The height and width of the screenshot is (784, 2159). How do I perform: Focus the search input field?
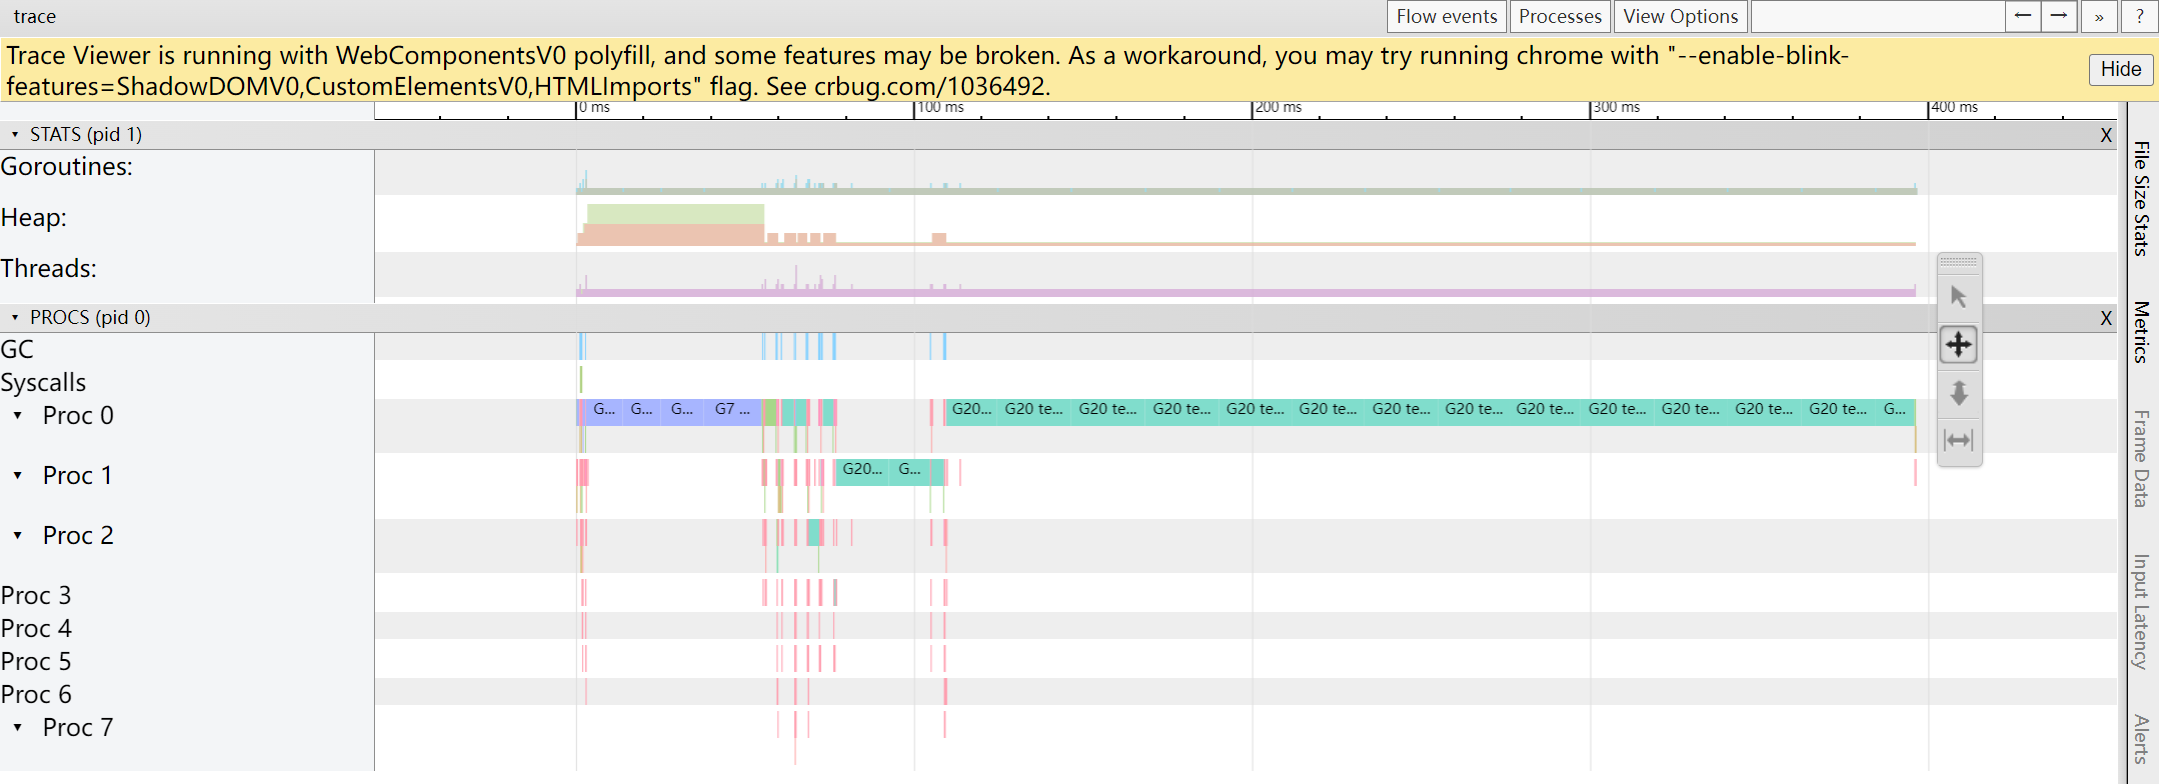point(1878,16)
